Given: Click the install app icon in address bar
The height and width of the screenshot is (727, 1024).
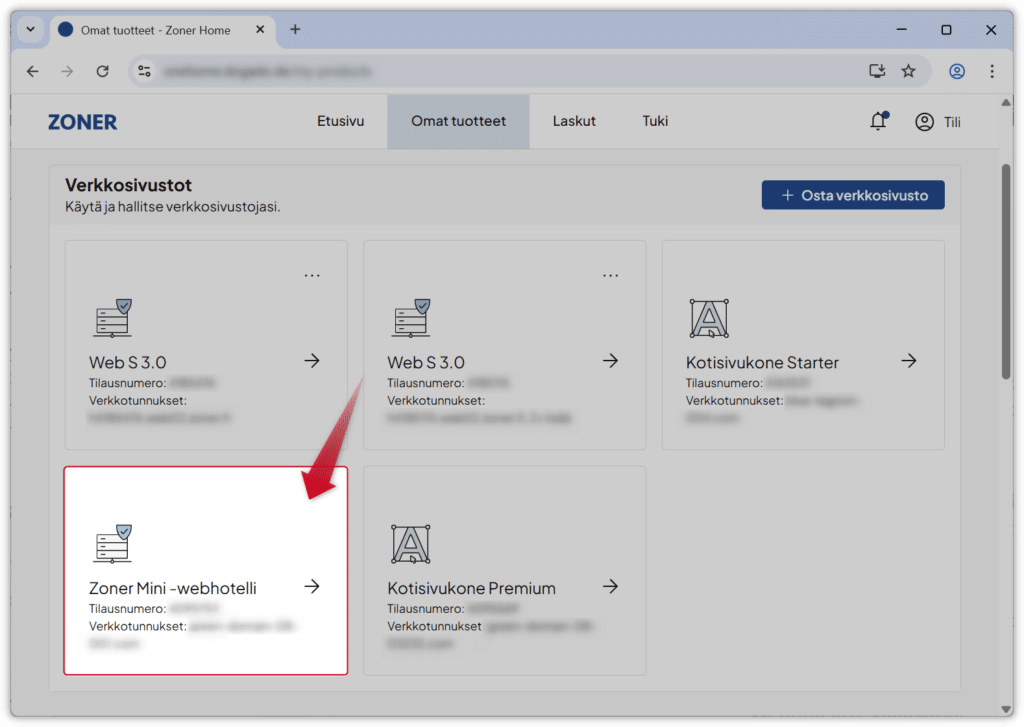Looking at the screenshot, I should pos(877,71).
